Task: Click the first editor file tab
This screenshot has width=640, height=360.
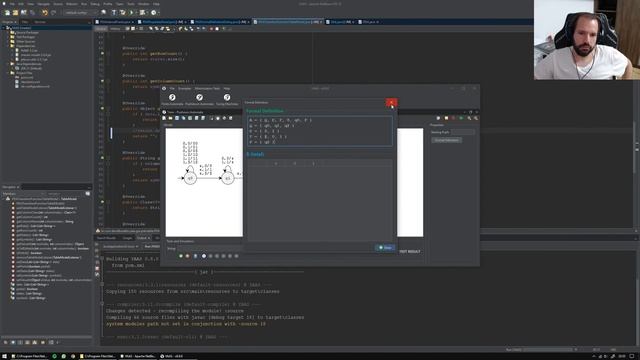Action: click(115, 22)
